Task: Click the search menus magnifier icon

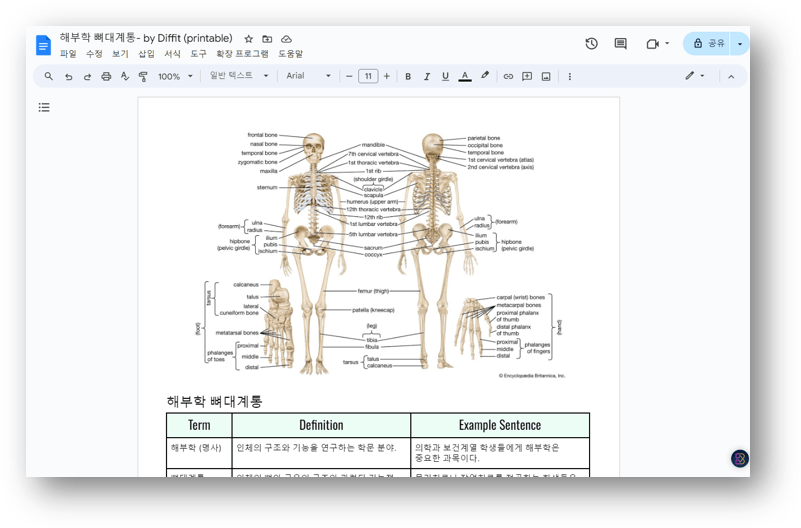Action: (x=48, y=76)
